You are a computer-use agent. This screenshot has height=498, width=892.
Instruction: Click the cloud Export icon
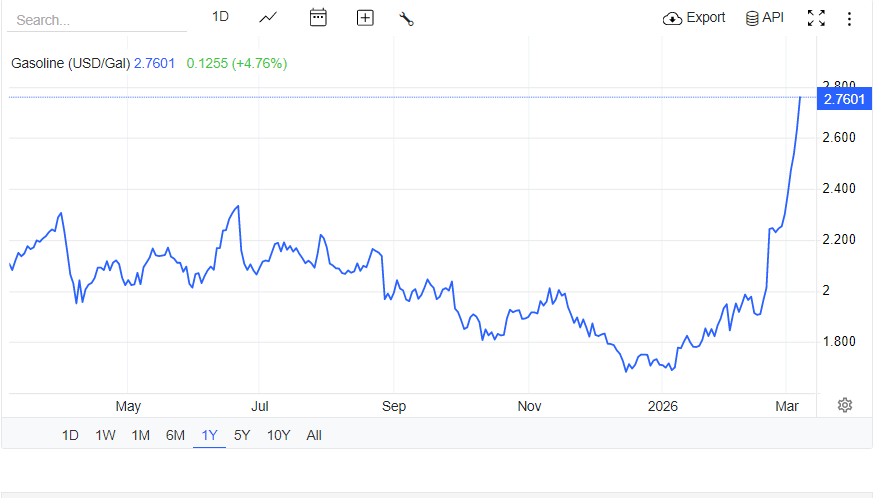(x=673, y=18)
